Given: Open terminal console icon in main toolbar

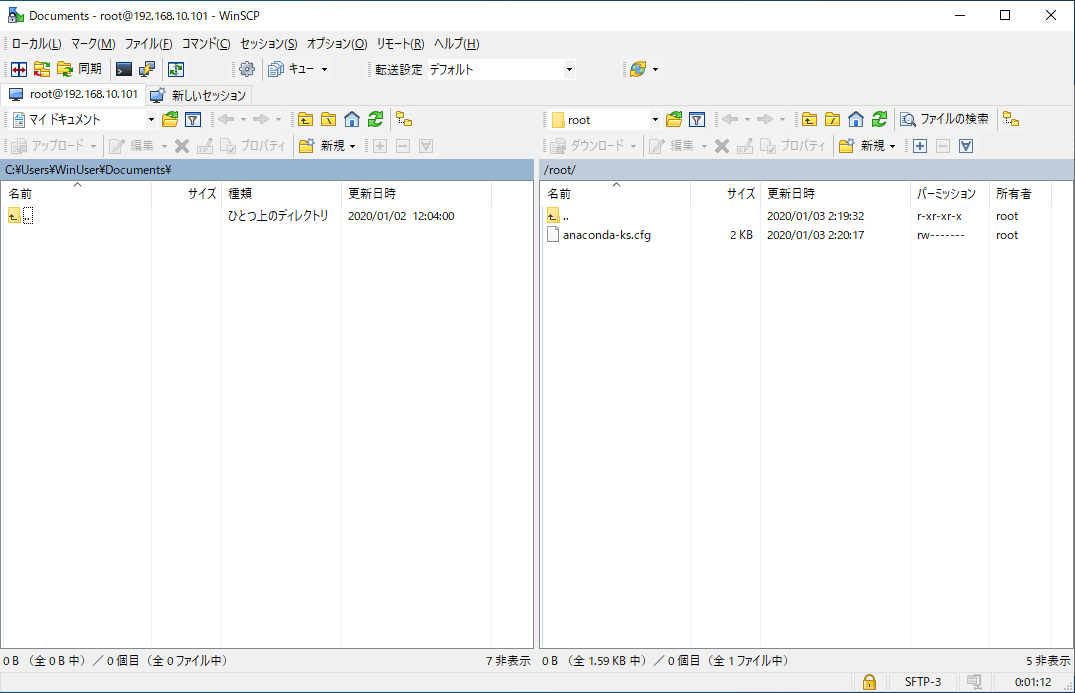Looking at the screenshot, I should [x=124, y=69].
